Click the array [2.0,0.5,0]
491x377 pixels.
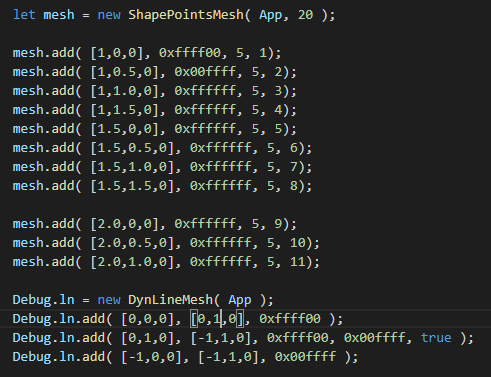132,243
